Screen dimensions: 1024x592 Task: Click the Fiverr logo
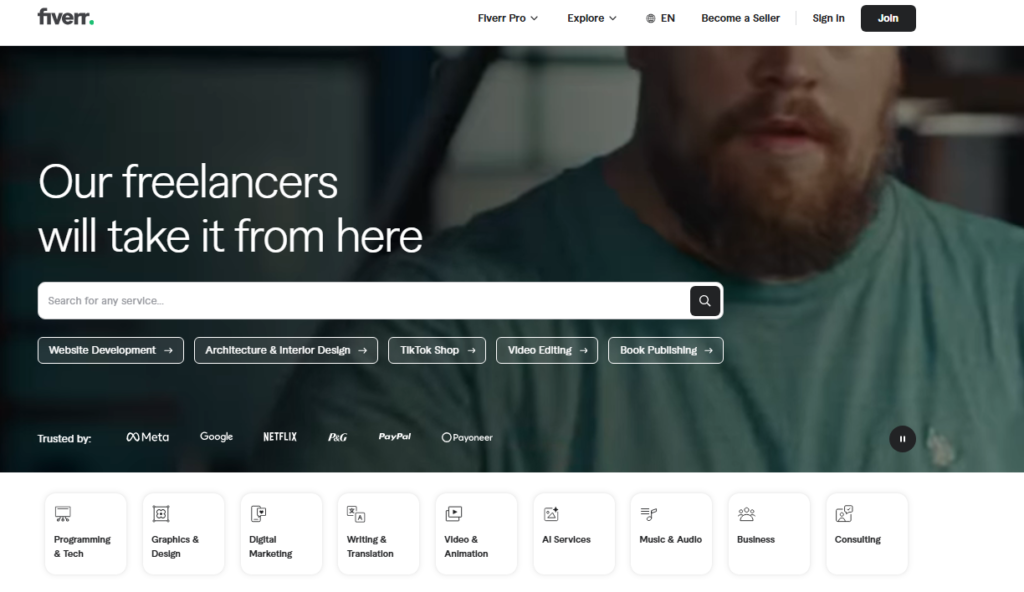pyautogui.click(x=65, y=17)
